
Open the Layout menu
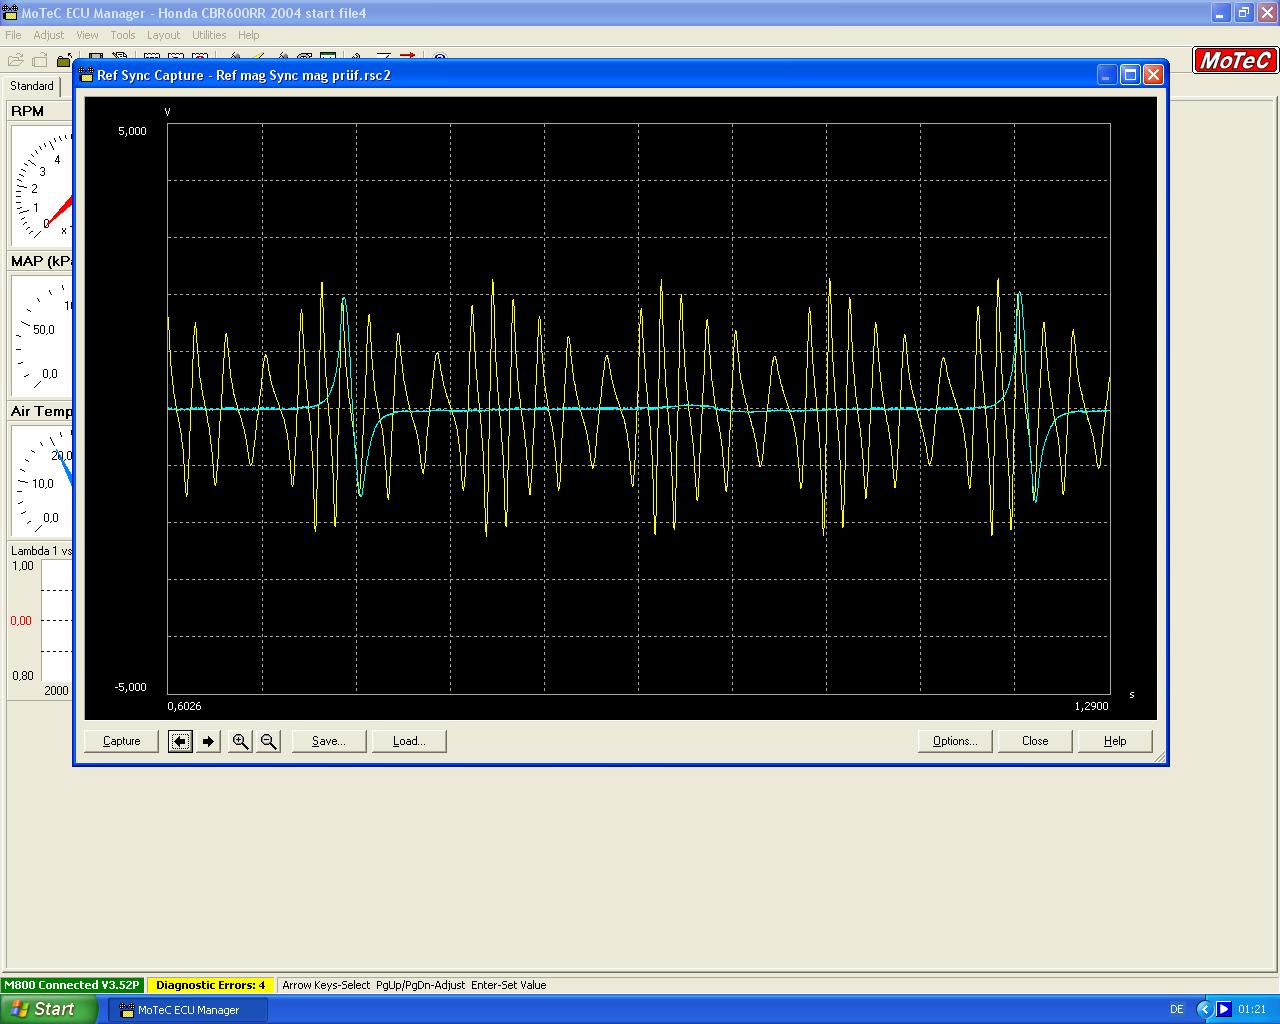(x=163, y=35)
